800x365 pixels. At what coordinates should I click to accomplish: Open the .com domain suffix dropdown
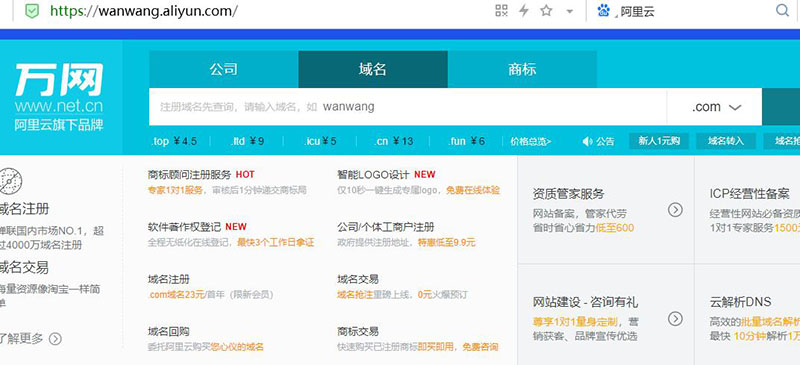[714, 107]
